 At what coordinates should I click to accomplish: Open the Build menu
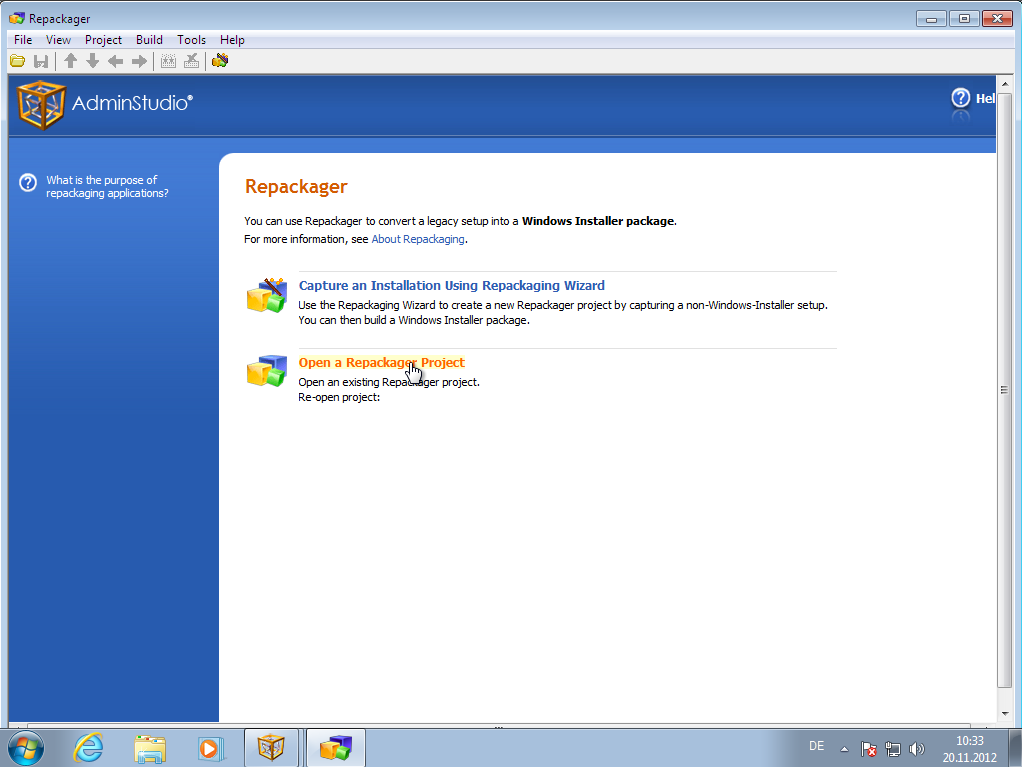[149, 40]
